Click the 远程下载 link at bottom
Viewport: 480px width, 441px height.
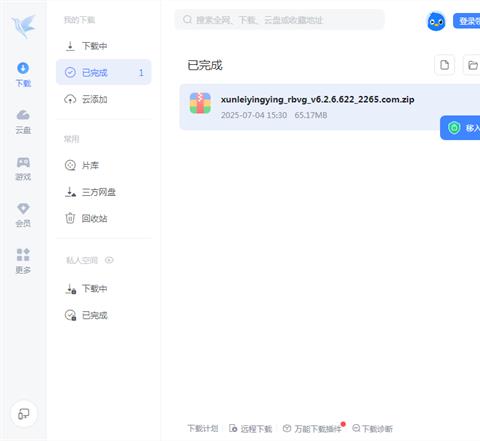click(251, 429)
